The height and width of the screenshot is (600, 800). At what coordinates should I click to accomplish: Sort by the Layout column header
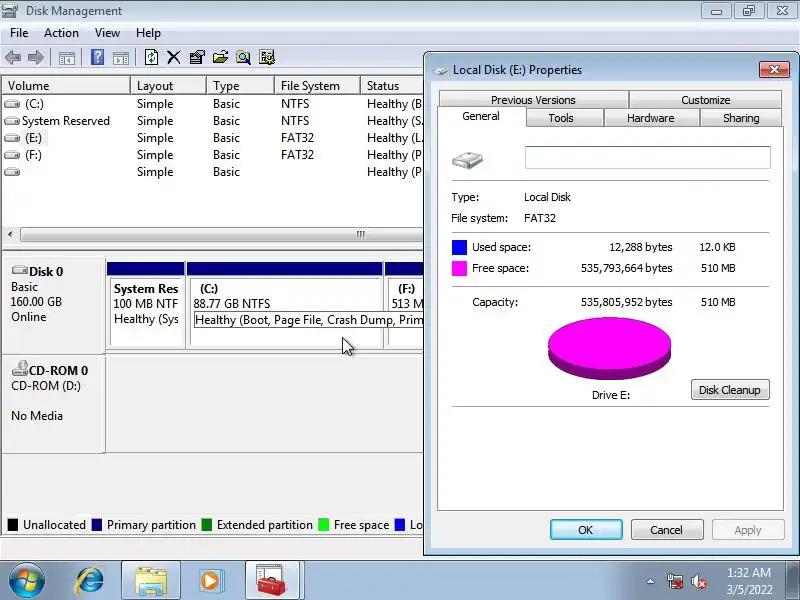(168, 86)
